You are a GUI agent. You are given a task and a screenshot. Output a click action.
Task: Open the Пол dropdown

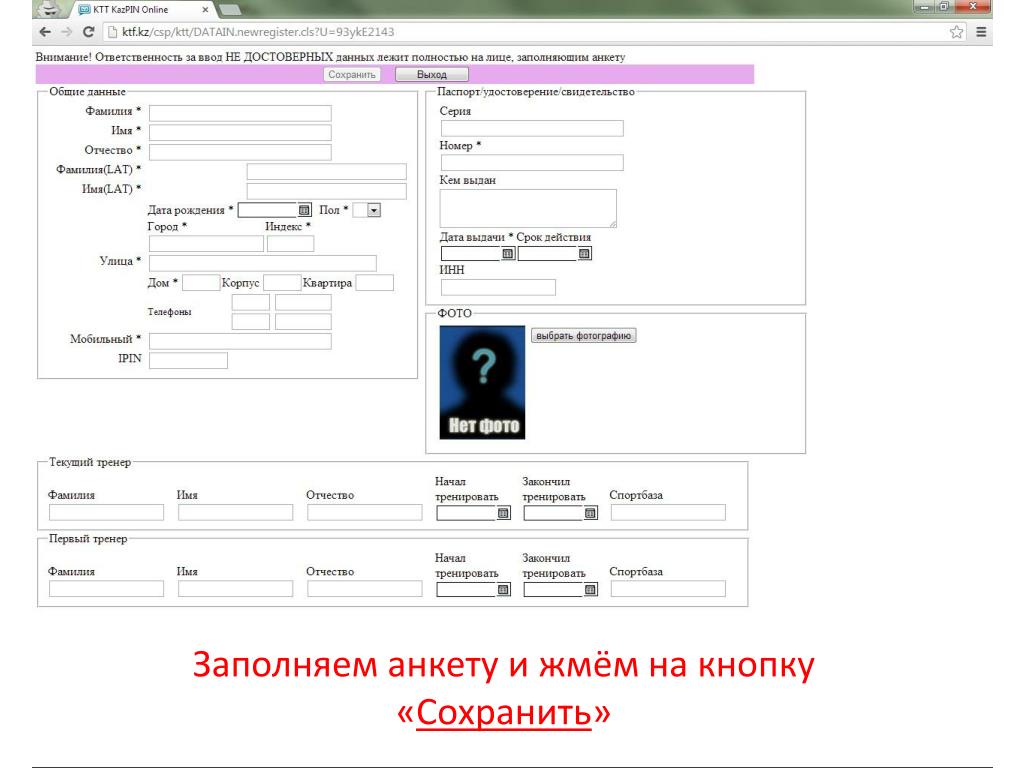(x=366, y=210)
